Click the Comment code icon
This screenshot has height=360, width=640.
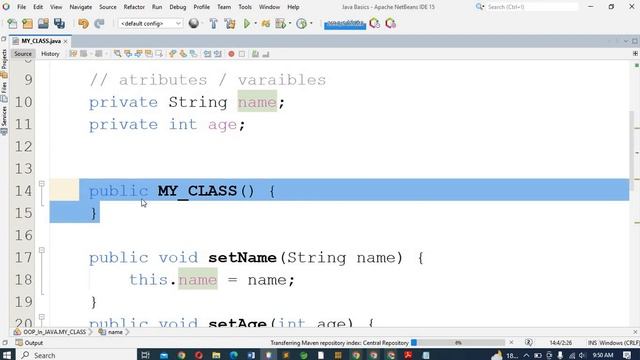(255, 54)
